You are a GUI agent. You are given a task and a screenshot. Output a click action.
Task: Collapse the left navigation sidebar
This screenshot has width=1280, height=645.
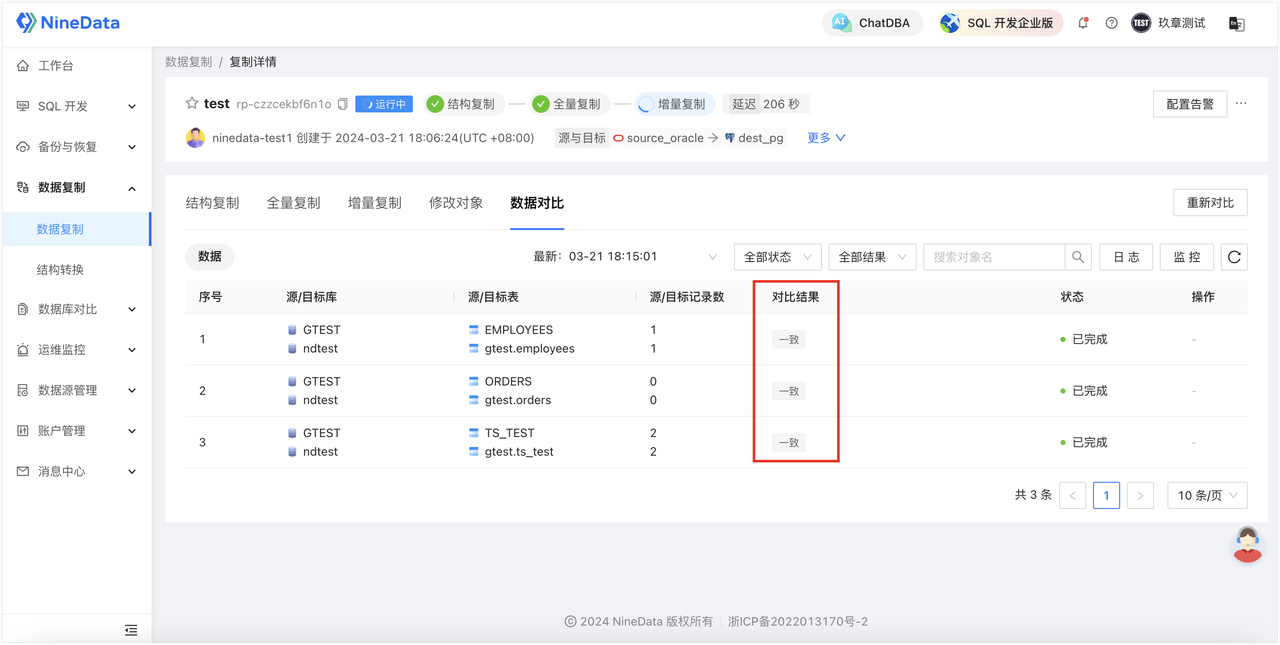coord(130,629)
